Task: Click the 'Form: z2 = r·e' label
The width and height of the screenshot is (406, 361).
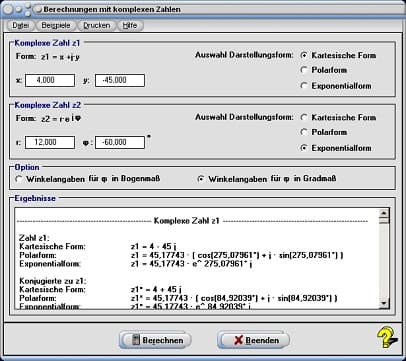Action: click(x=49, y=118)
